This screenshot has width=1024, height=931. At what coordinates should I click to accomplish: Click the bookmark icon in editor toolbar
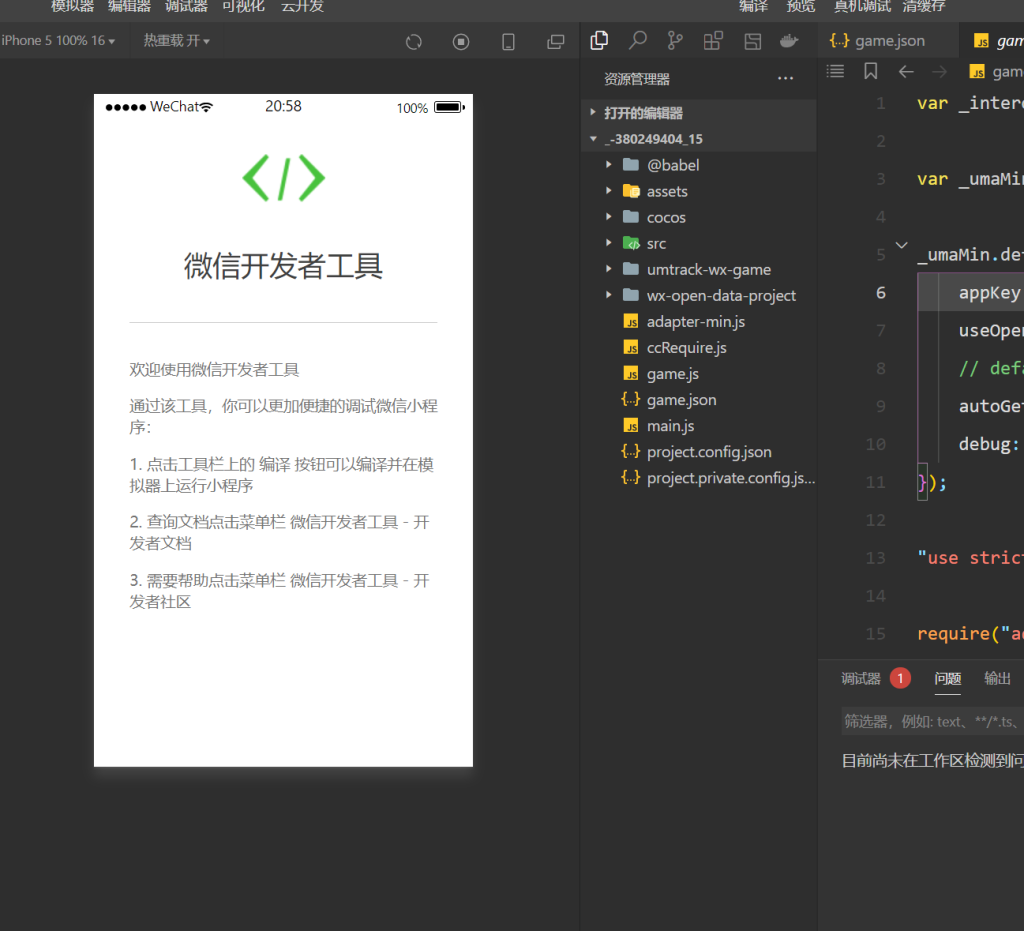coord(871,71)
